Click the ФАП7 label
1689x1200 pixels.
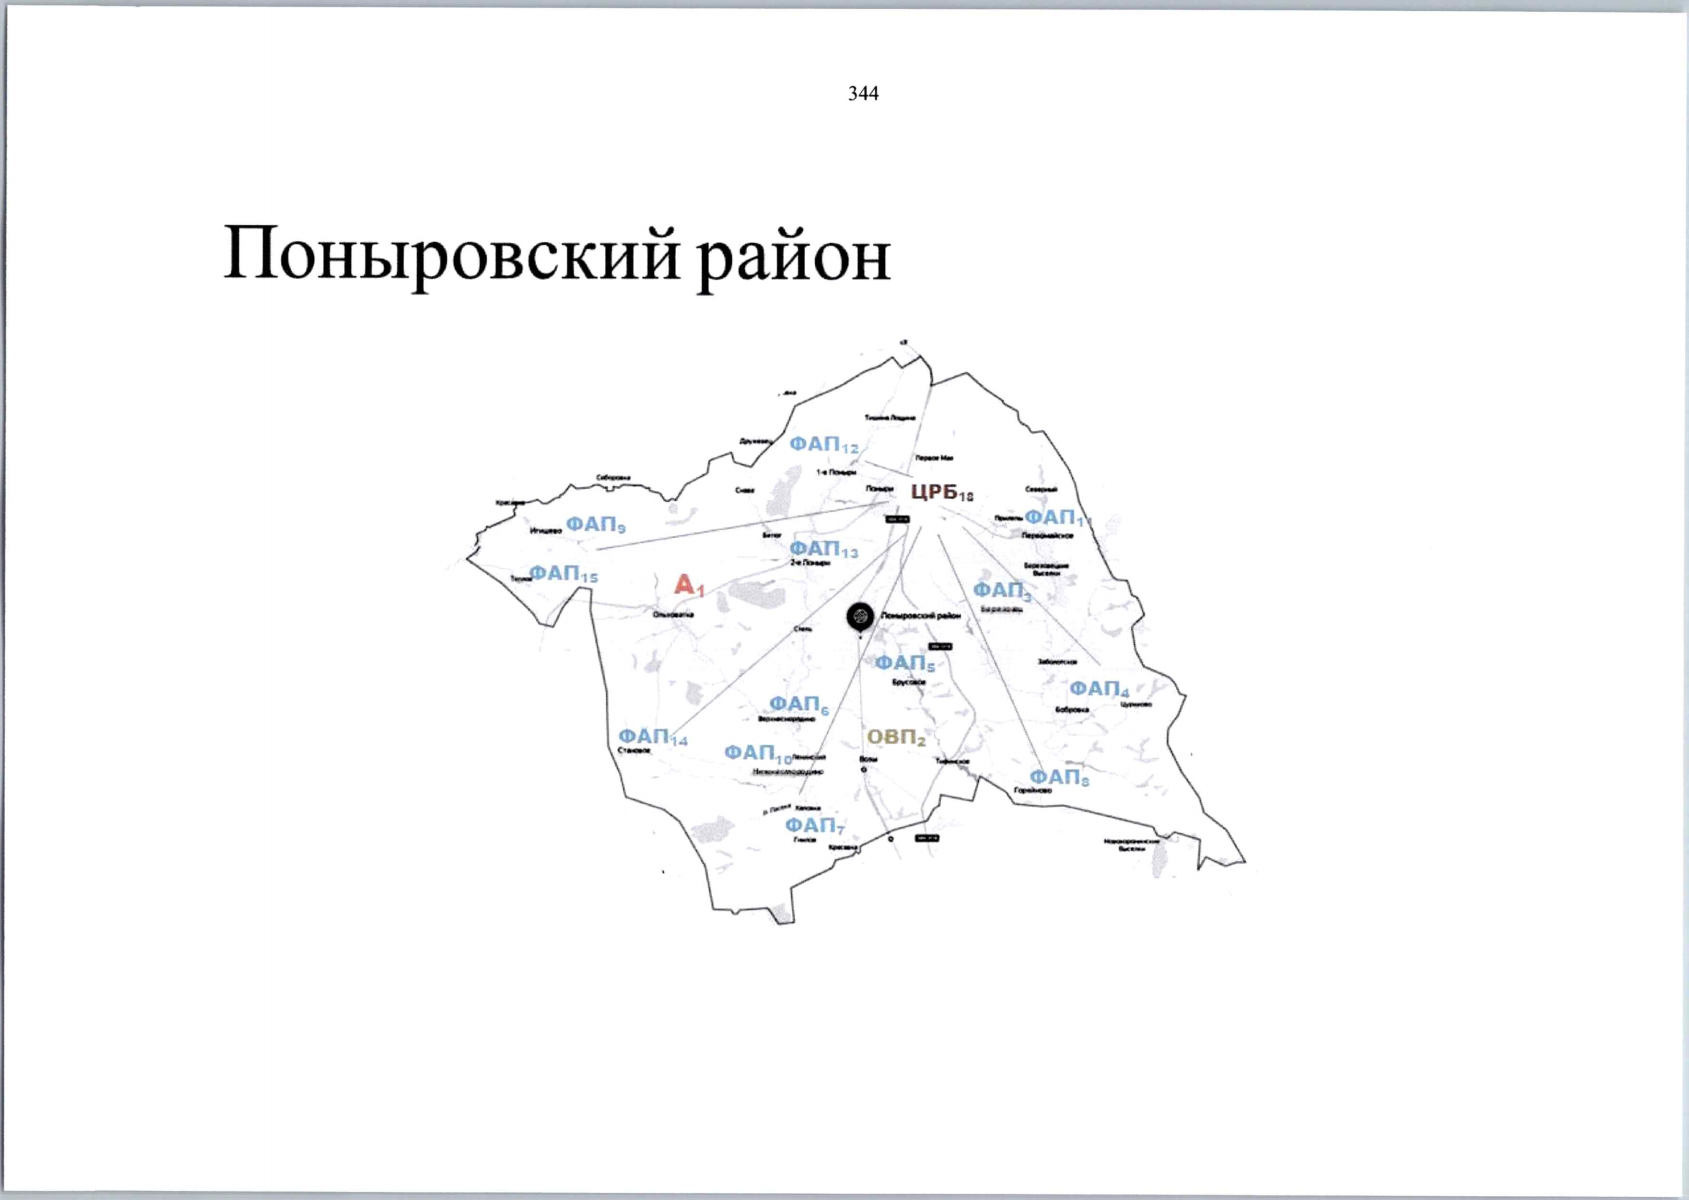click(815, 826)
